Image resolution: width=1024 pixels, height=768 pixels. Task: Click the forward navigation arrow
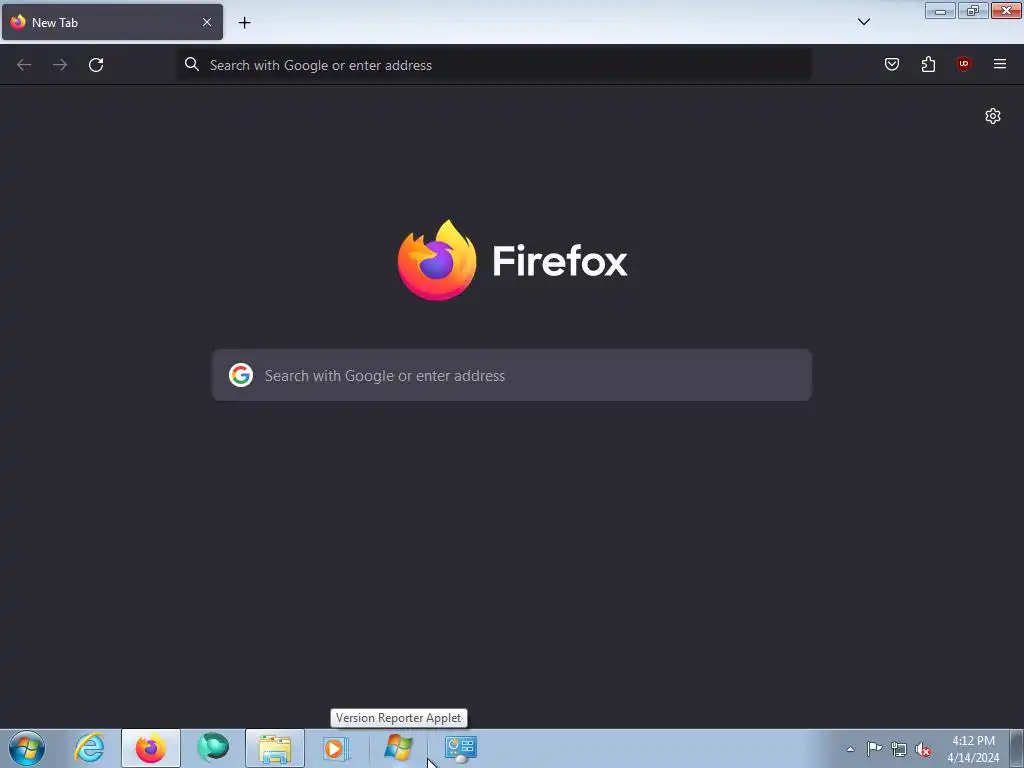(60, 65)
